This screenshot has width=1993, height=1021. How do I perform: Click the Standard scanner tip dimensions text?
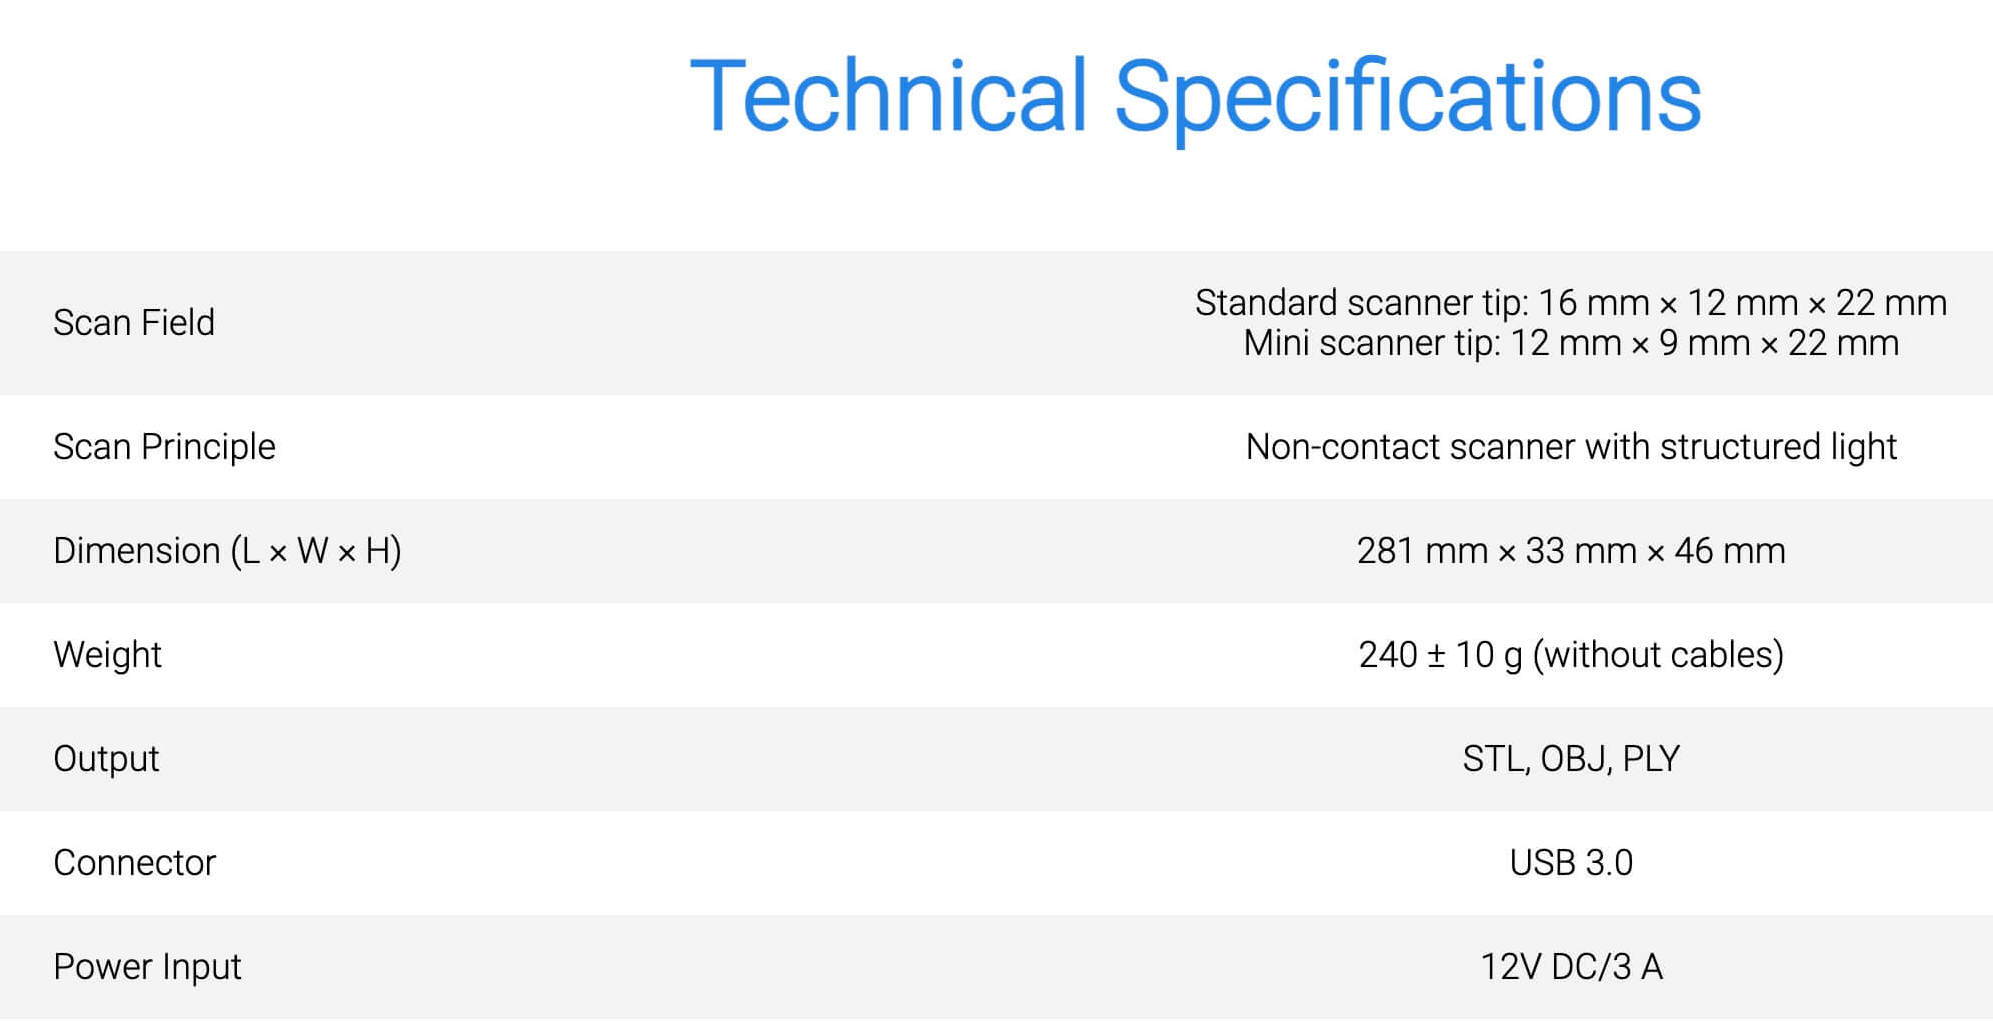click(1571, 303)
